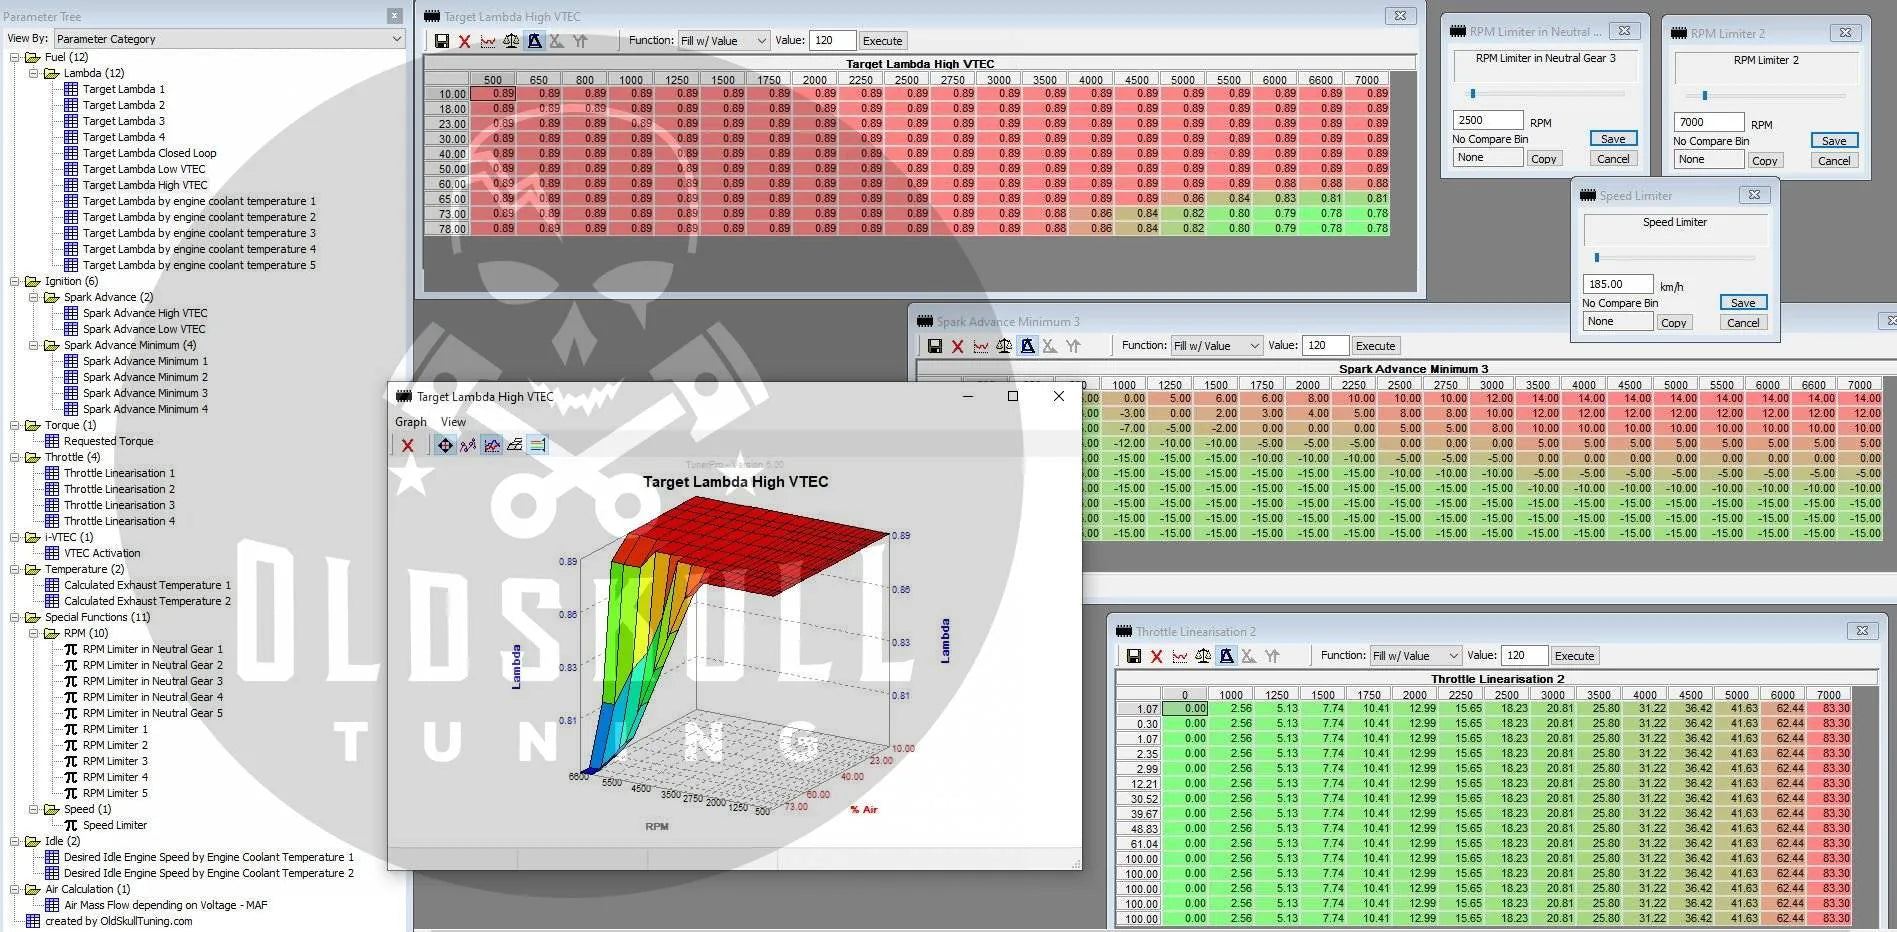1897x932 pixels.
Task: Click the RPM Limiter 2 slider handle
Action: [1705, 96]
